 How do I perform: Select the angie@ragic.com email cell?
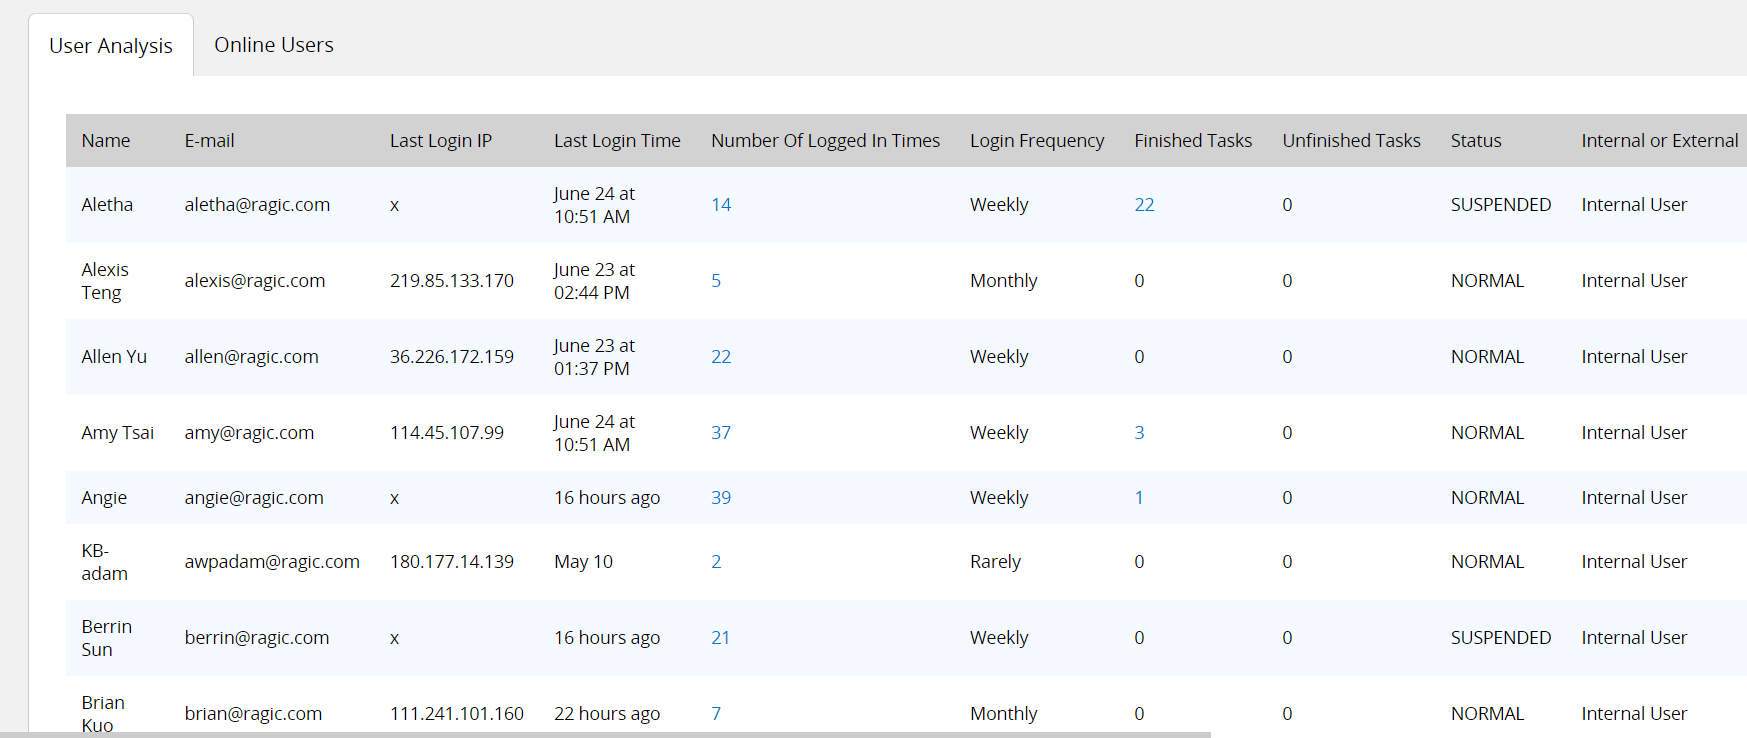pyautogui.click(x=254, y=498)
